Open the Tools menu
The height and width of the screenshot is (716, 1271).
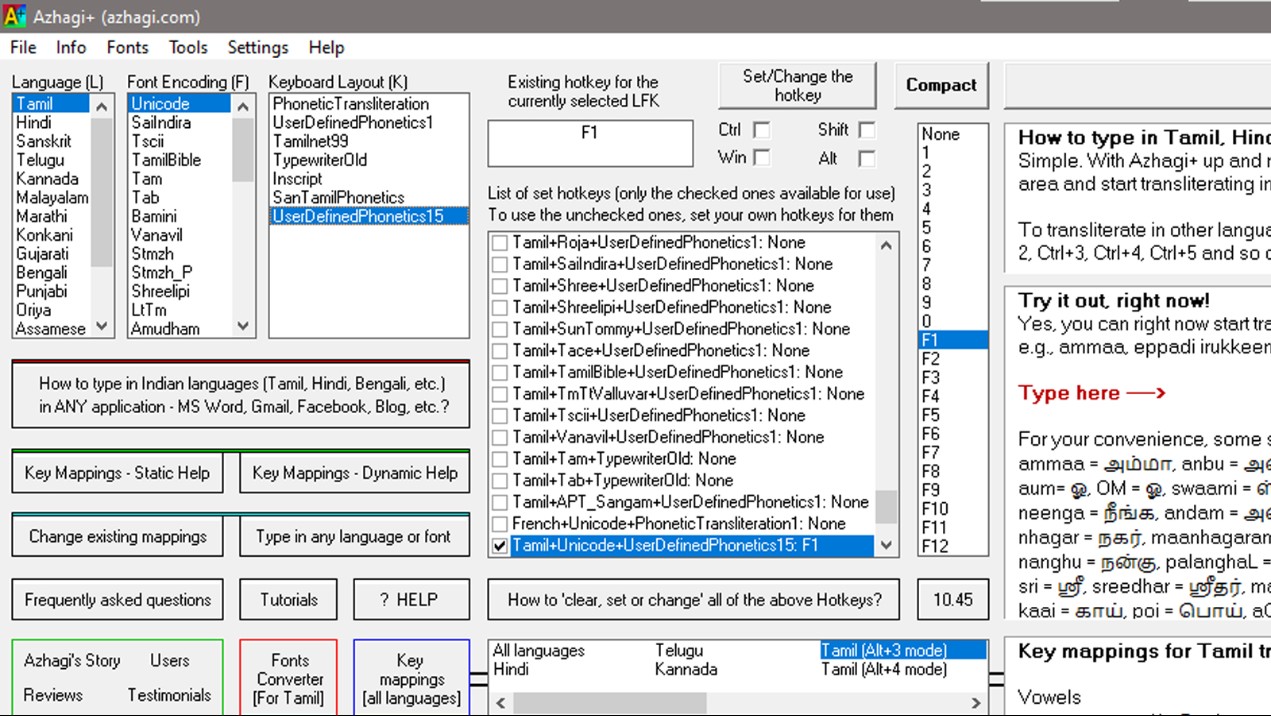point(188,47)
